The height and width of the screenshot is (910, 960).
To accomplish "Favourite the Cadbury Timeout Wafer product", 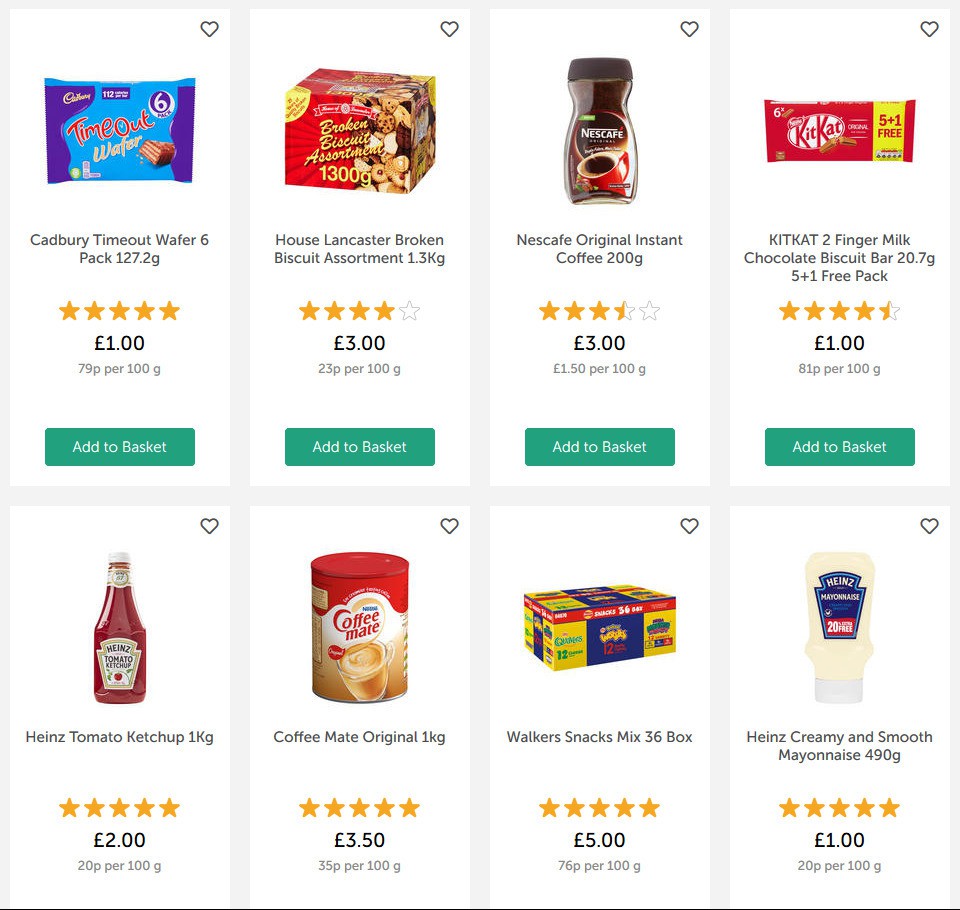I will click(x=210, y=29).
